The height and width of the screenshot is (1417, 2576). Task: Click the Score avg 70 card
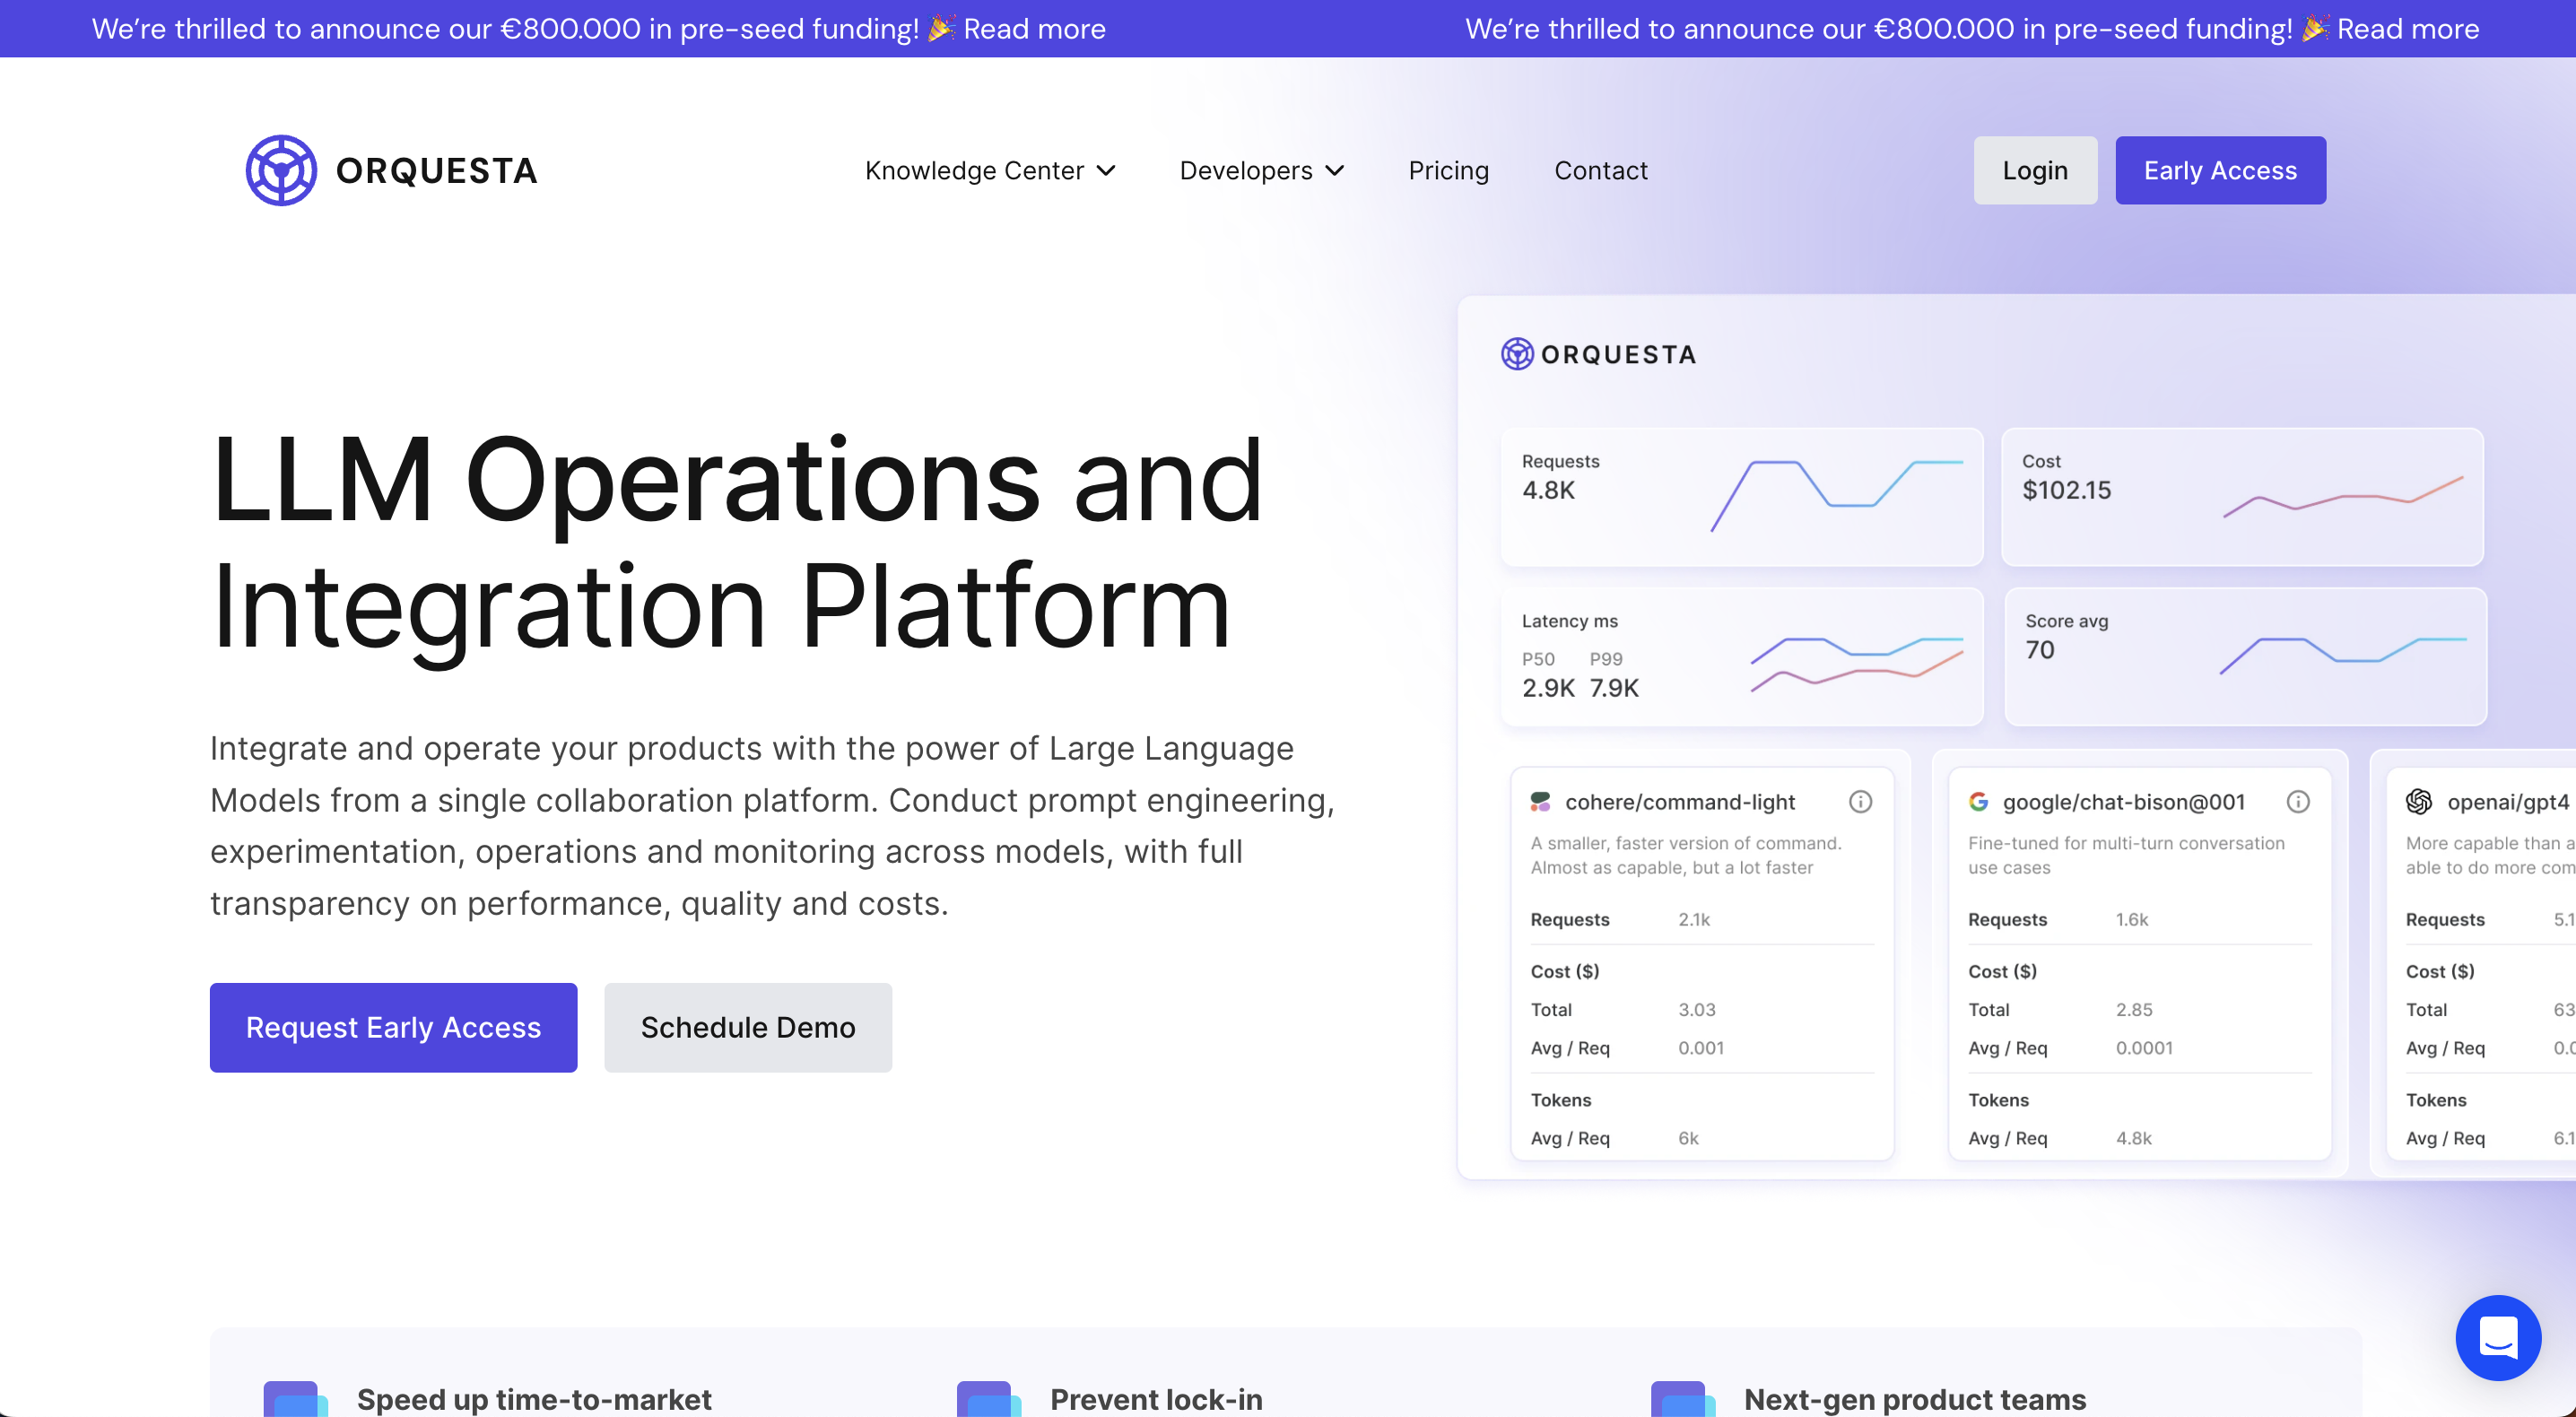point(2245,656)
